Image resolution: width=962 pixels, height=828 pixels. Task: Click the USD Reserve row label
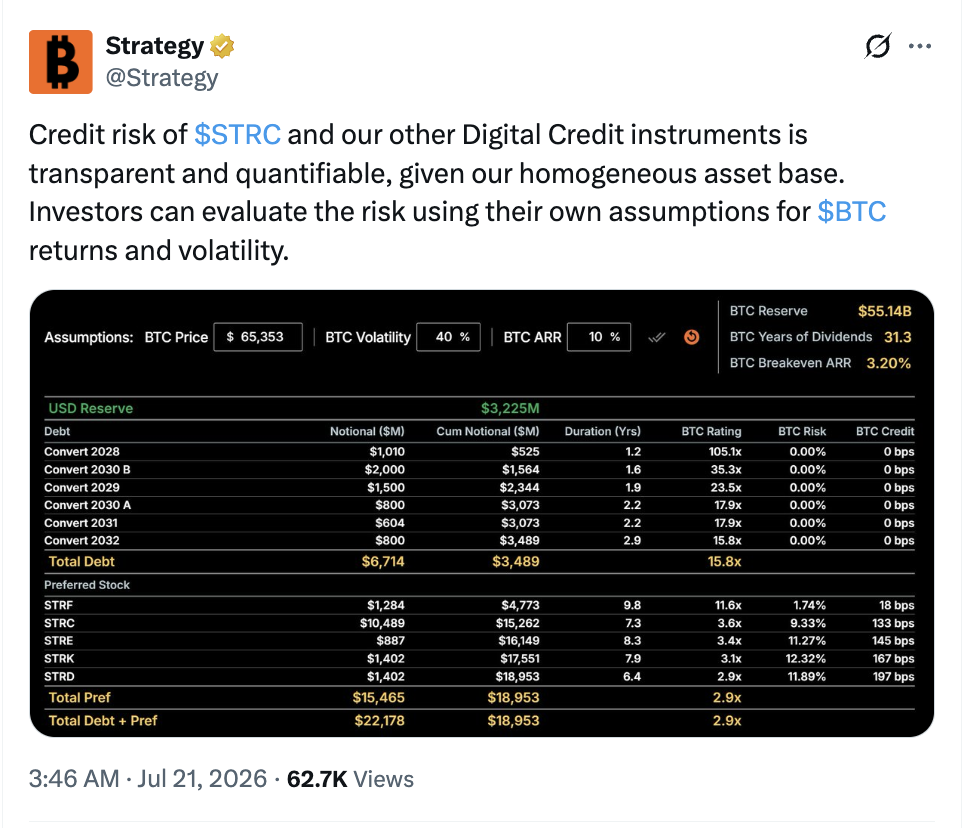click(91, 408)
